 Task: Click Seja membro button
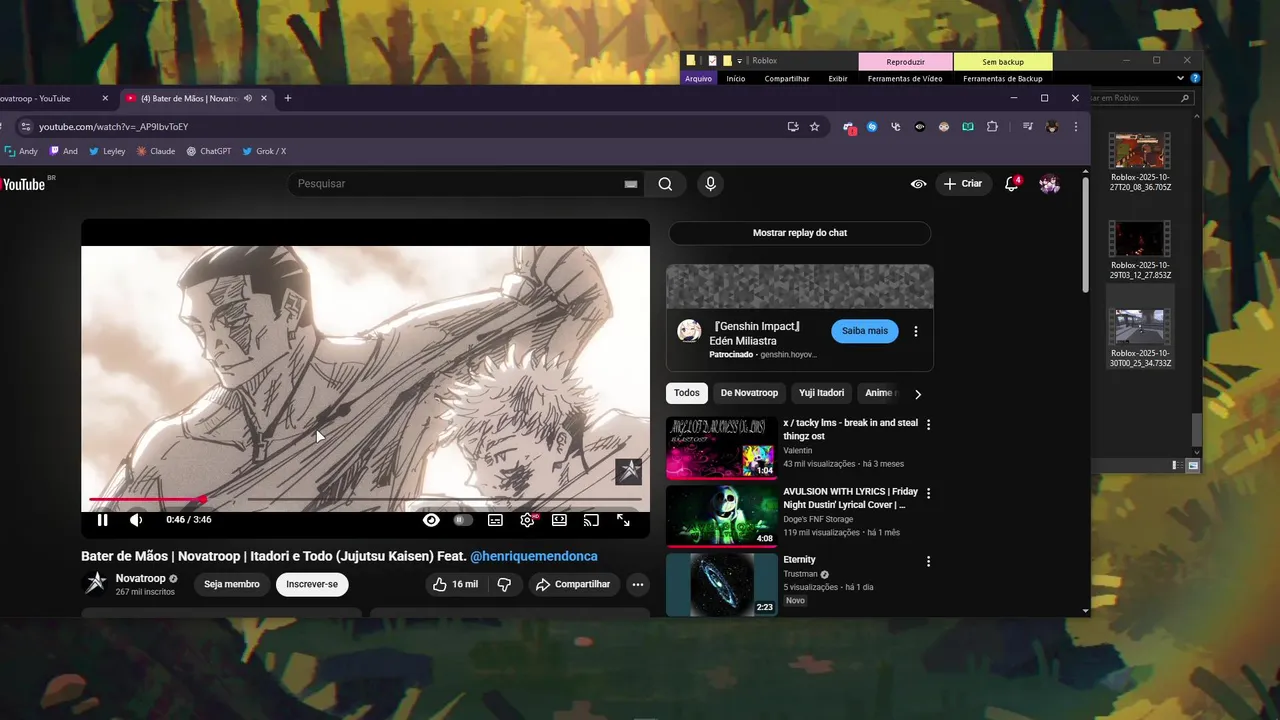(x=232, y=584)
